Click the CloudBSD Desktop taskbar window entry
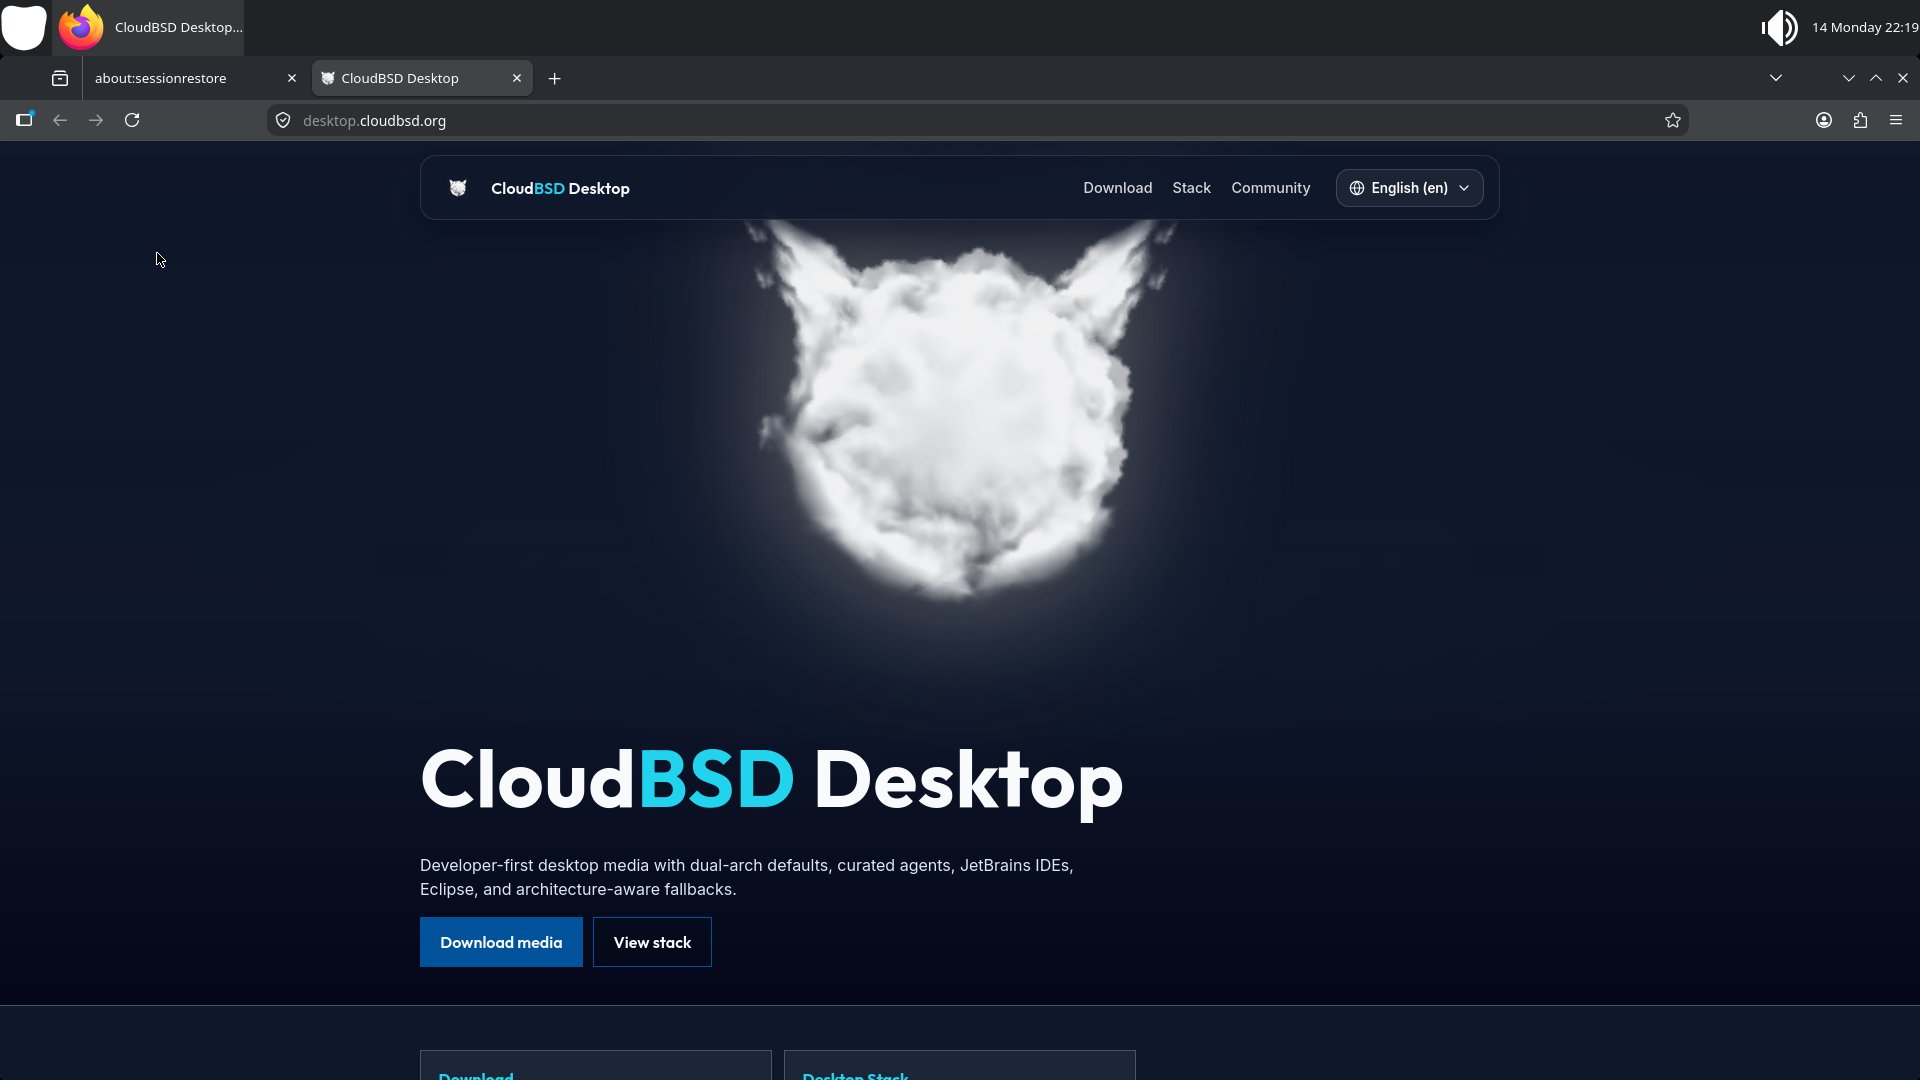Viewport: 1920px width, 1080px height. (148, 27)
